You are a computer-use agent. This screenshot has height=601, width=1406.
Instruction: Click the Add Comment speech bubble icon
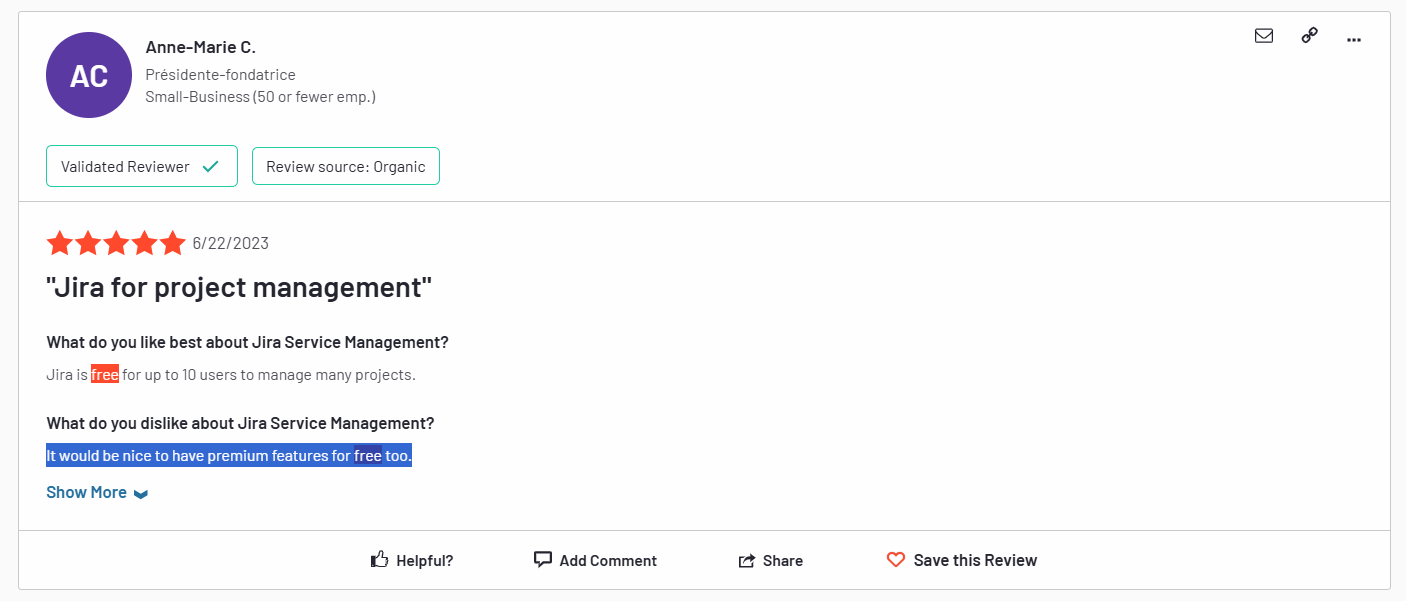tap(543, 560)
